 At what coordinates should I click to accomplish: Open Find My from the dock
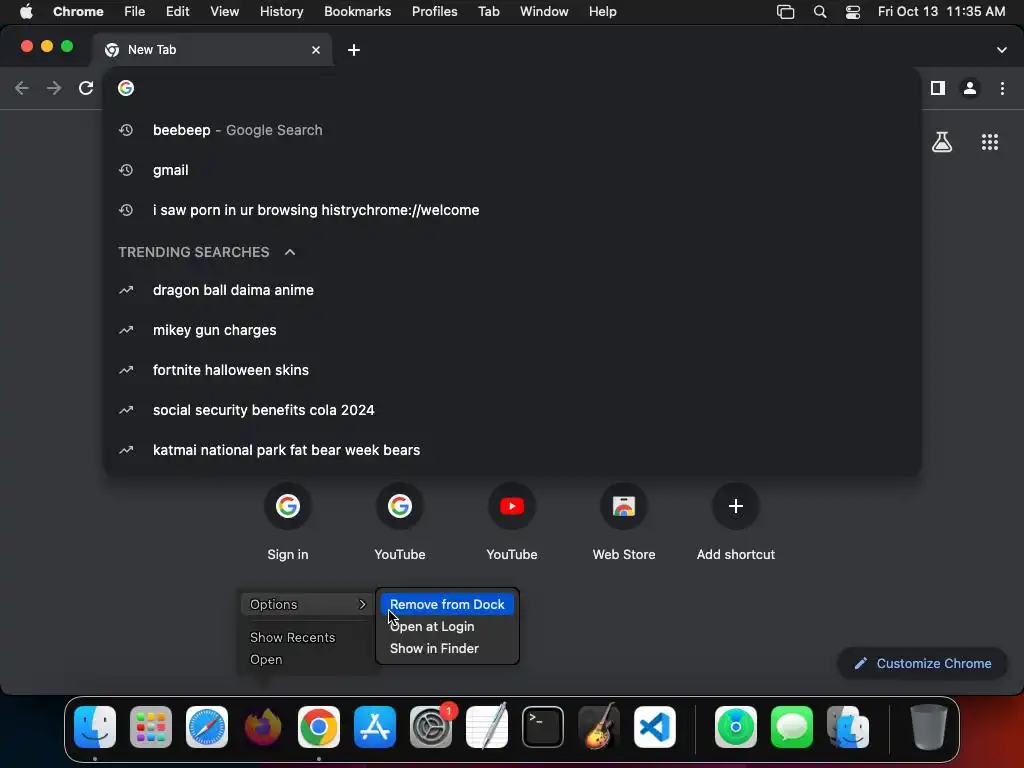(x=736, y=727)
